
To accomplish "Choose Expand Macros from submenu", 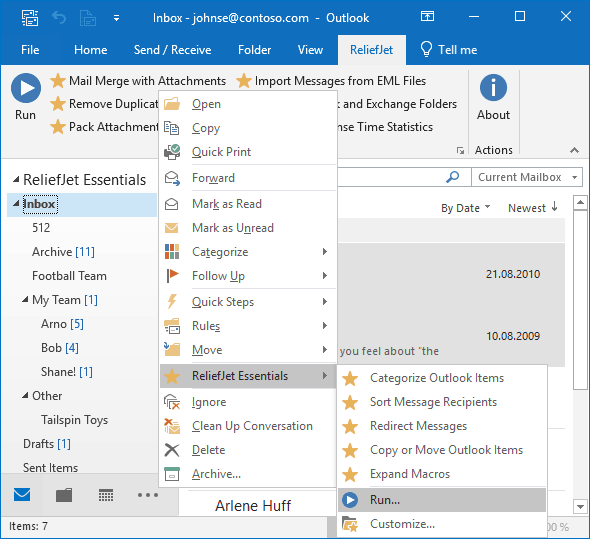I will pos(442,474).
